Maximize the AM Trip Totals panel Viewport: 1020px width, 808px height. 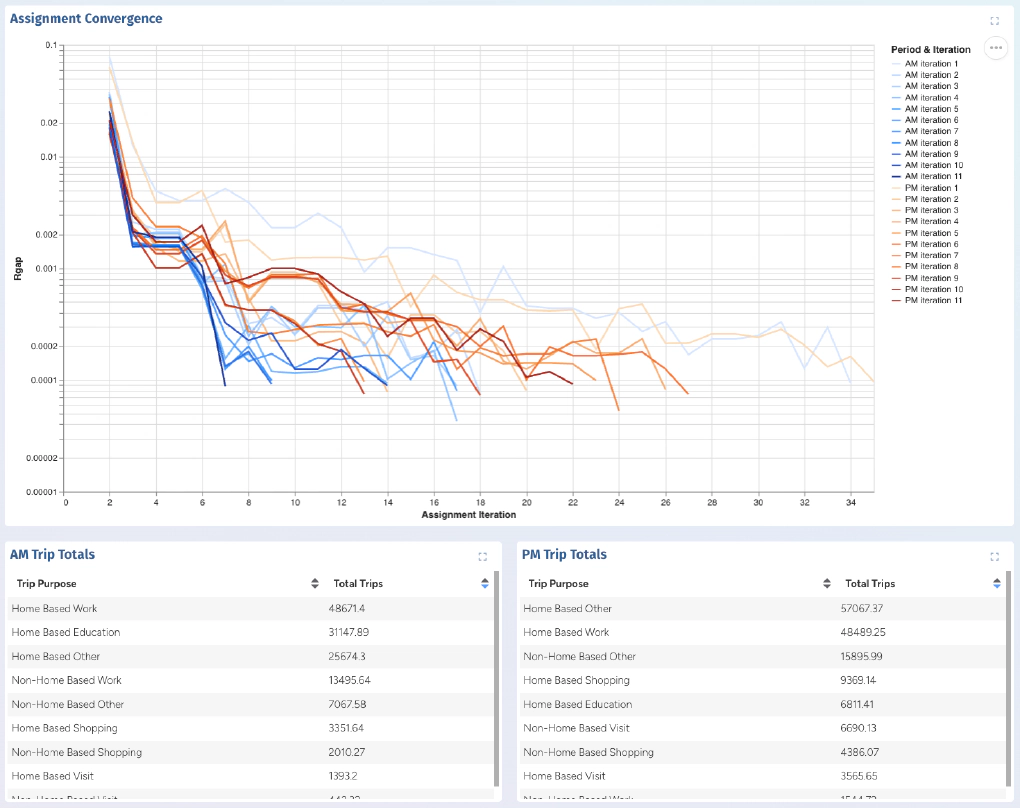pos(482,557)
